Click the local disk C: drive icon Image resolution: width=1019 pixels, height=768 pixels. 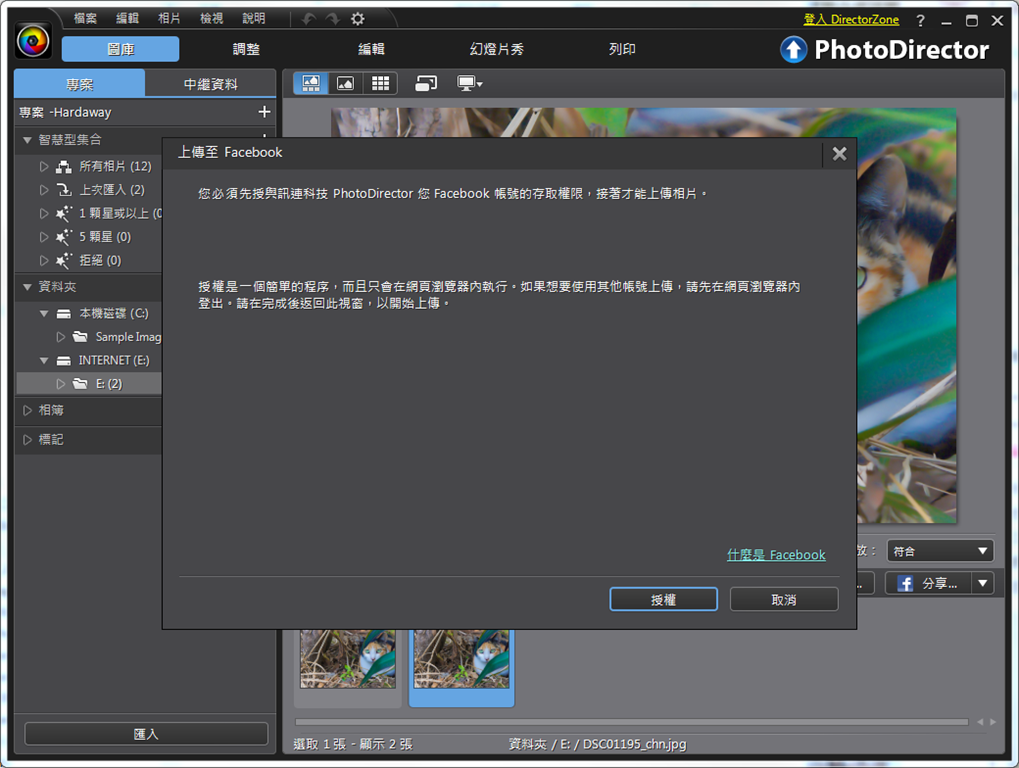coord(64,314)
